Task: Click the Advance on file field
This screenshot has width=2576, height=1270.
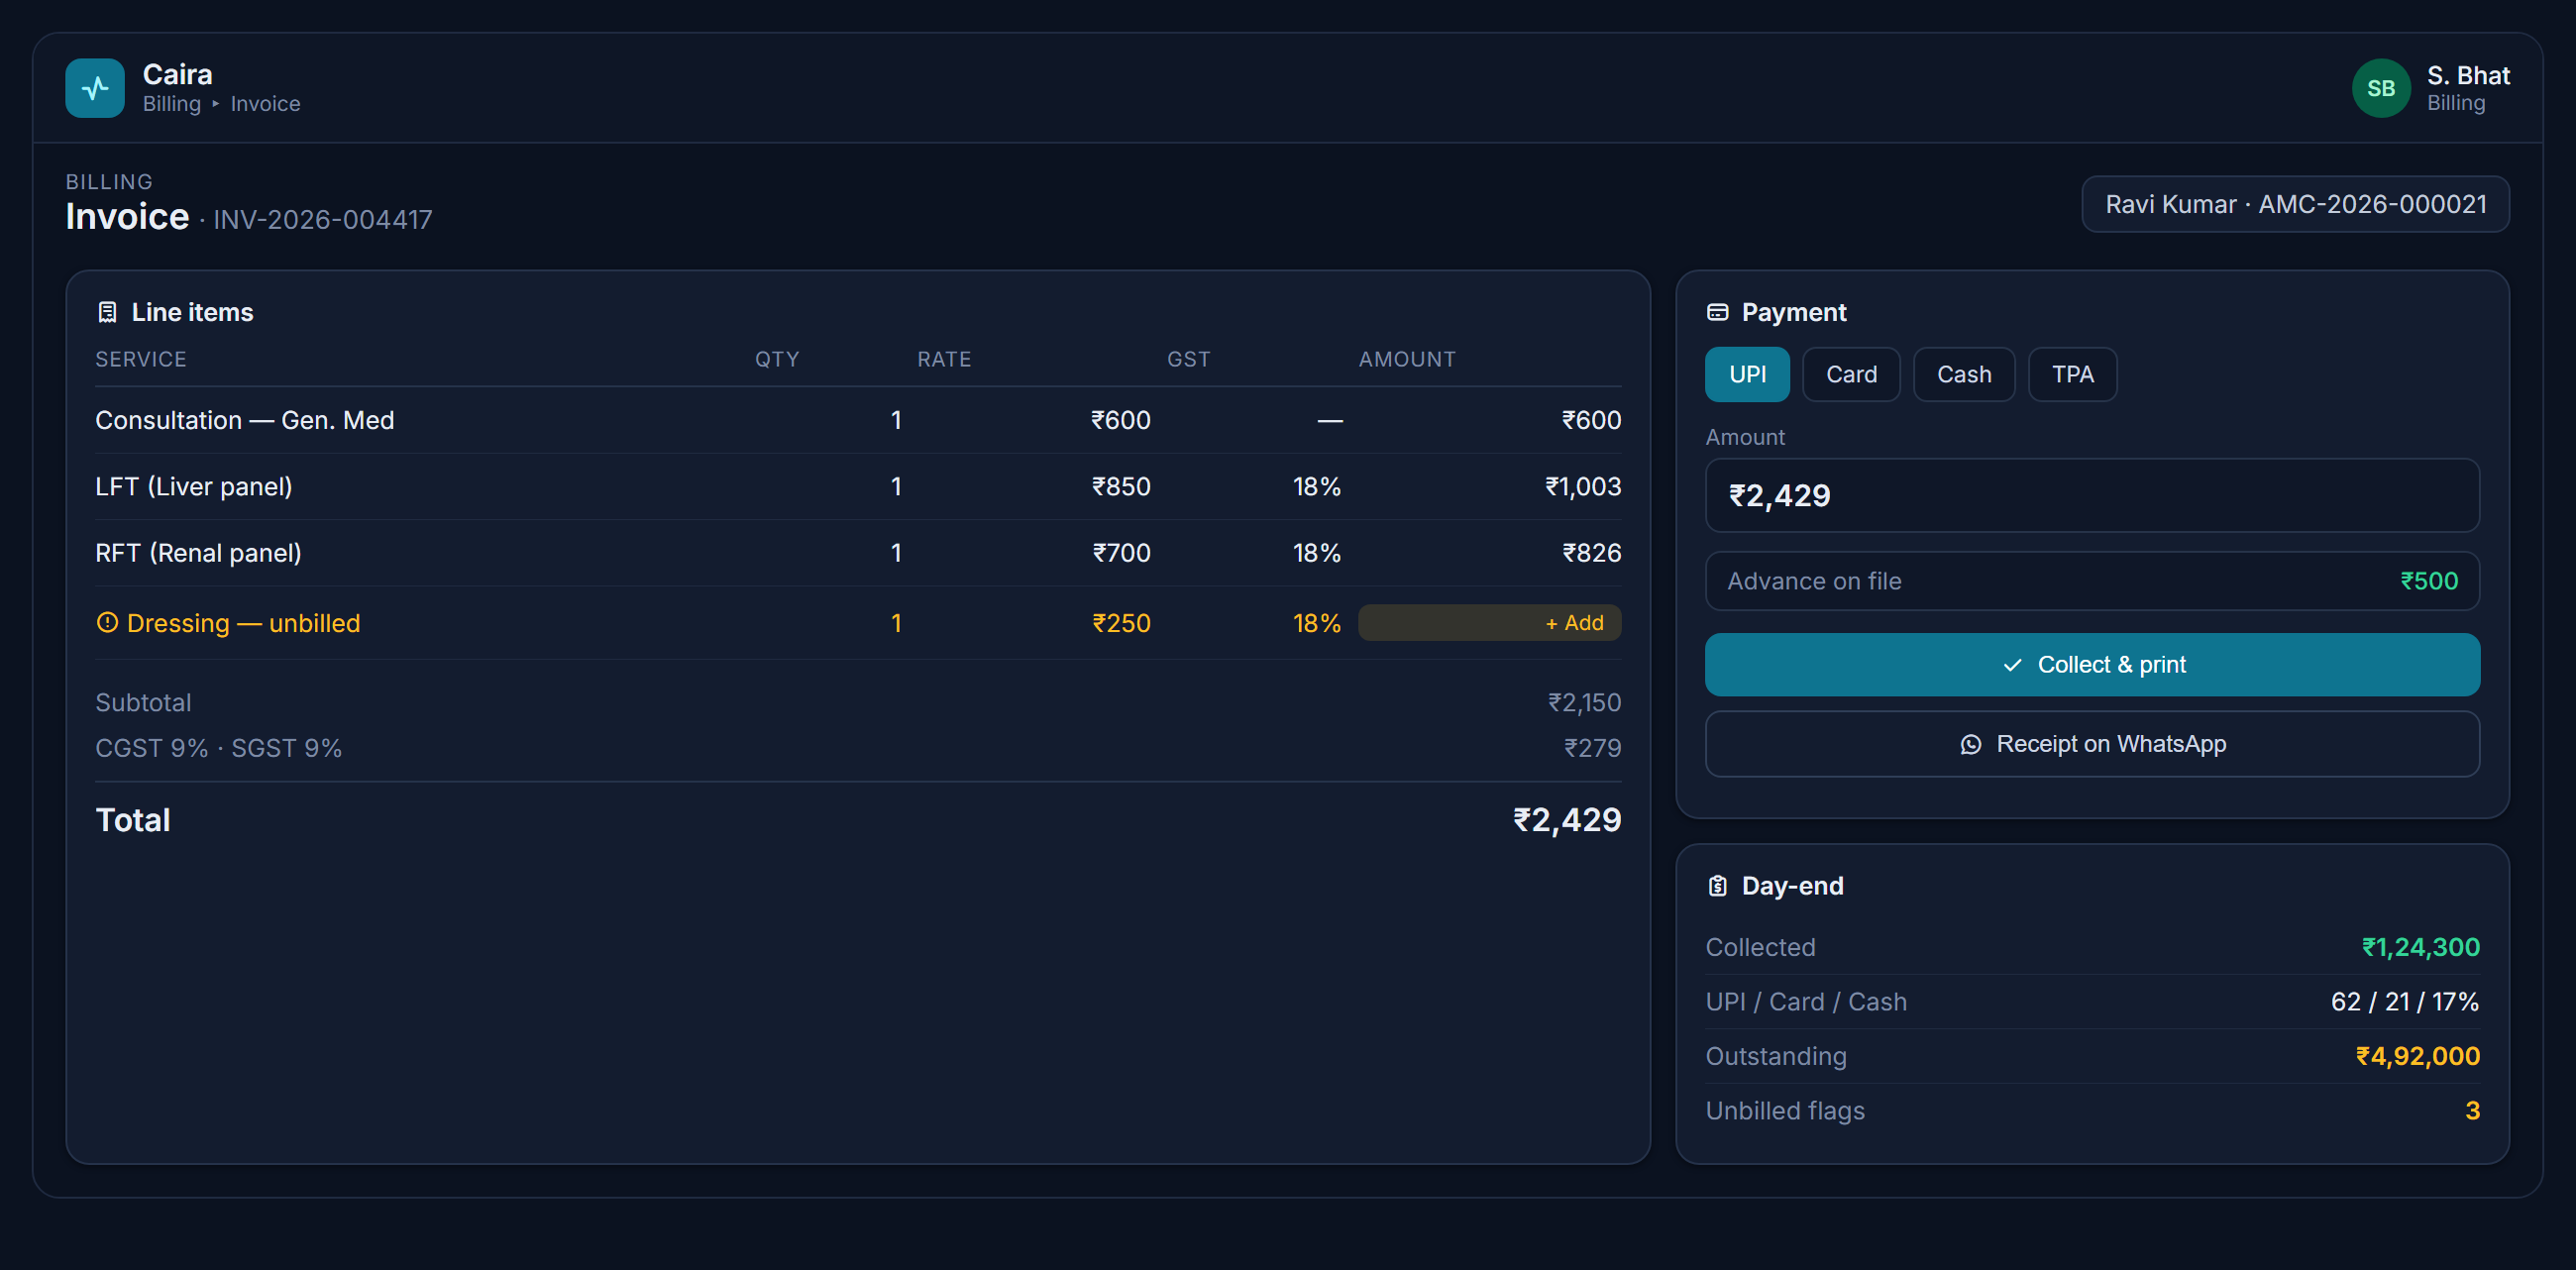Action: point(2092,581)
